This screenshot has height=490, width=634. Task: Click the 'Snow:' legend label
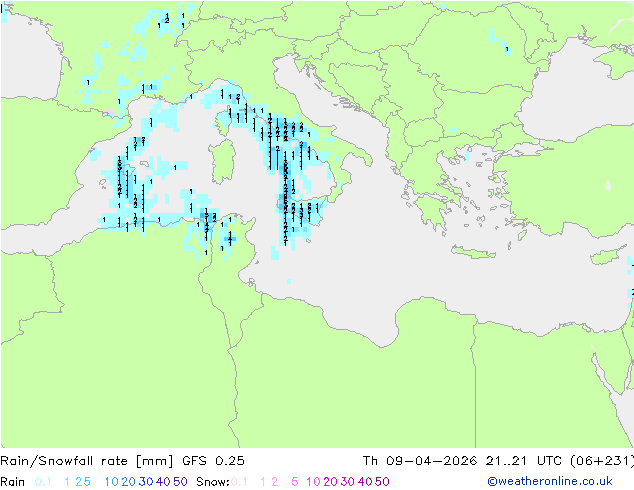pos(213,482)
